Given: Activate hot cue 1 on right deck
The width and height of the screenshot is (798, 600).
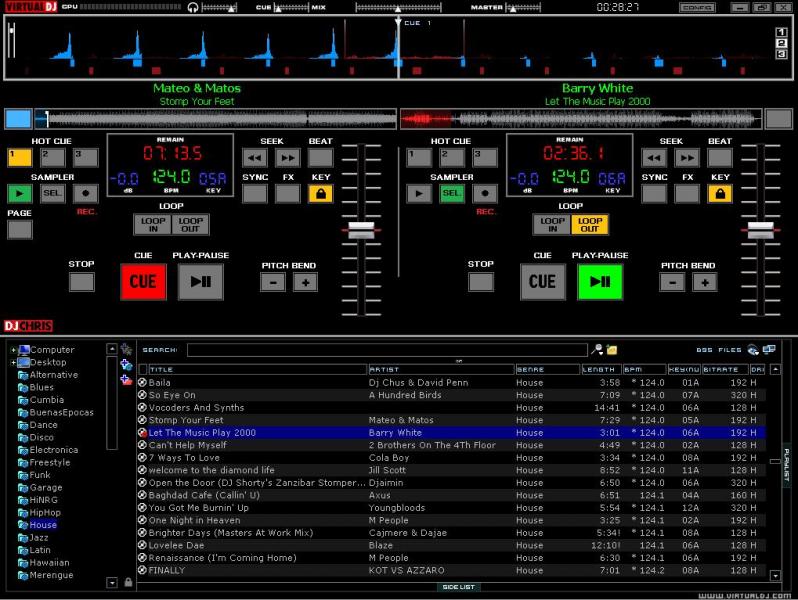Looking at the screenshot, I should pos(419,157).
